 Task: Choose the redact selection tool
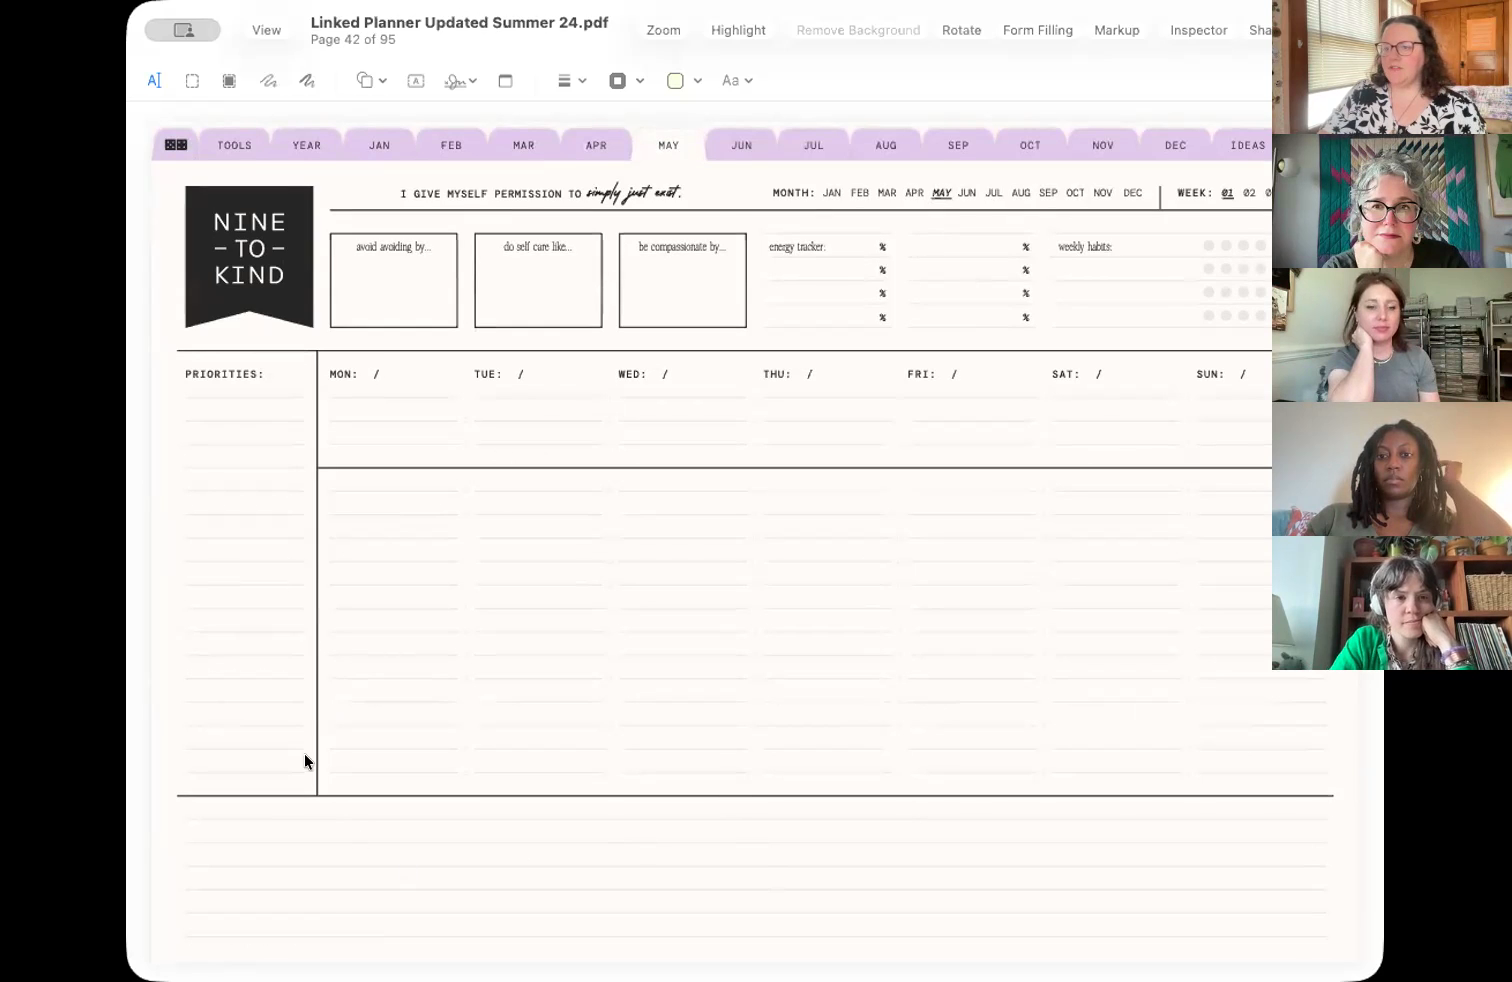pyautogui.click(x=229, y=81)
